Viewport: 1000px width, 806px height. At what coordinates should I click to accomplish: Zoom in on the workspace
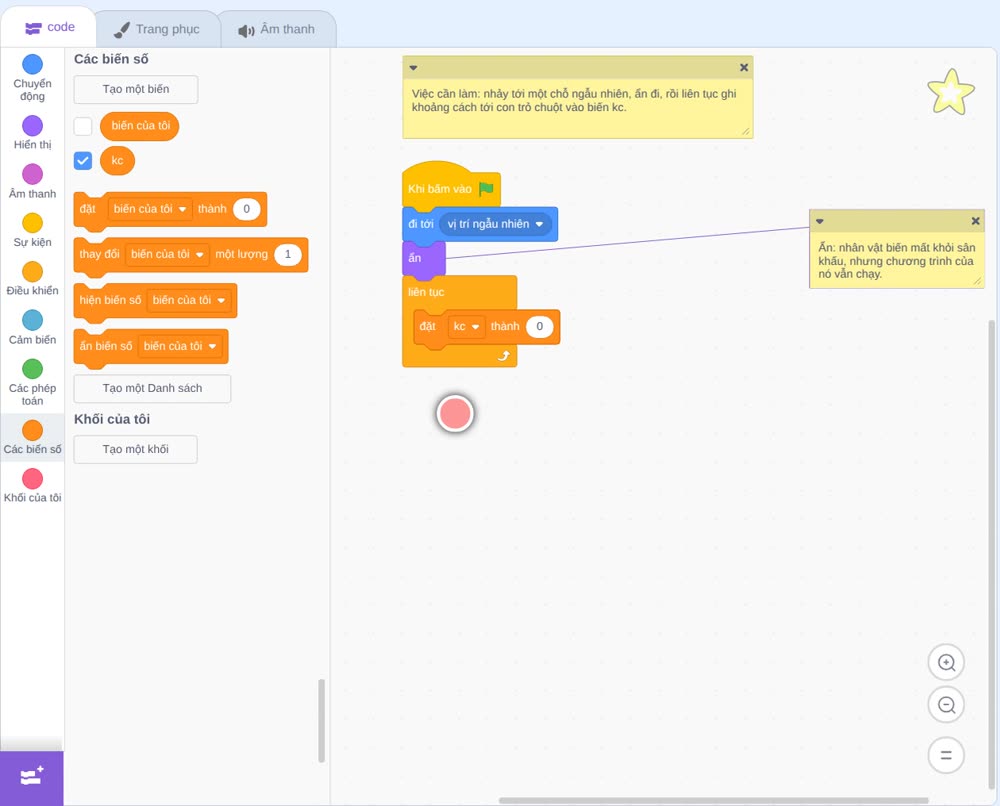coord(946,663)
